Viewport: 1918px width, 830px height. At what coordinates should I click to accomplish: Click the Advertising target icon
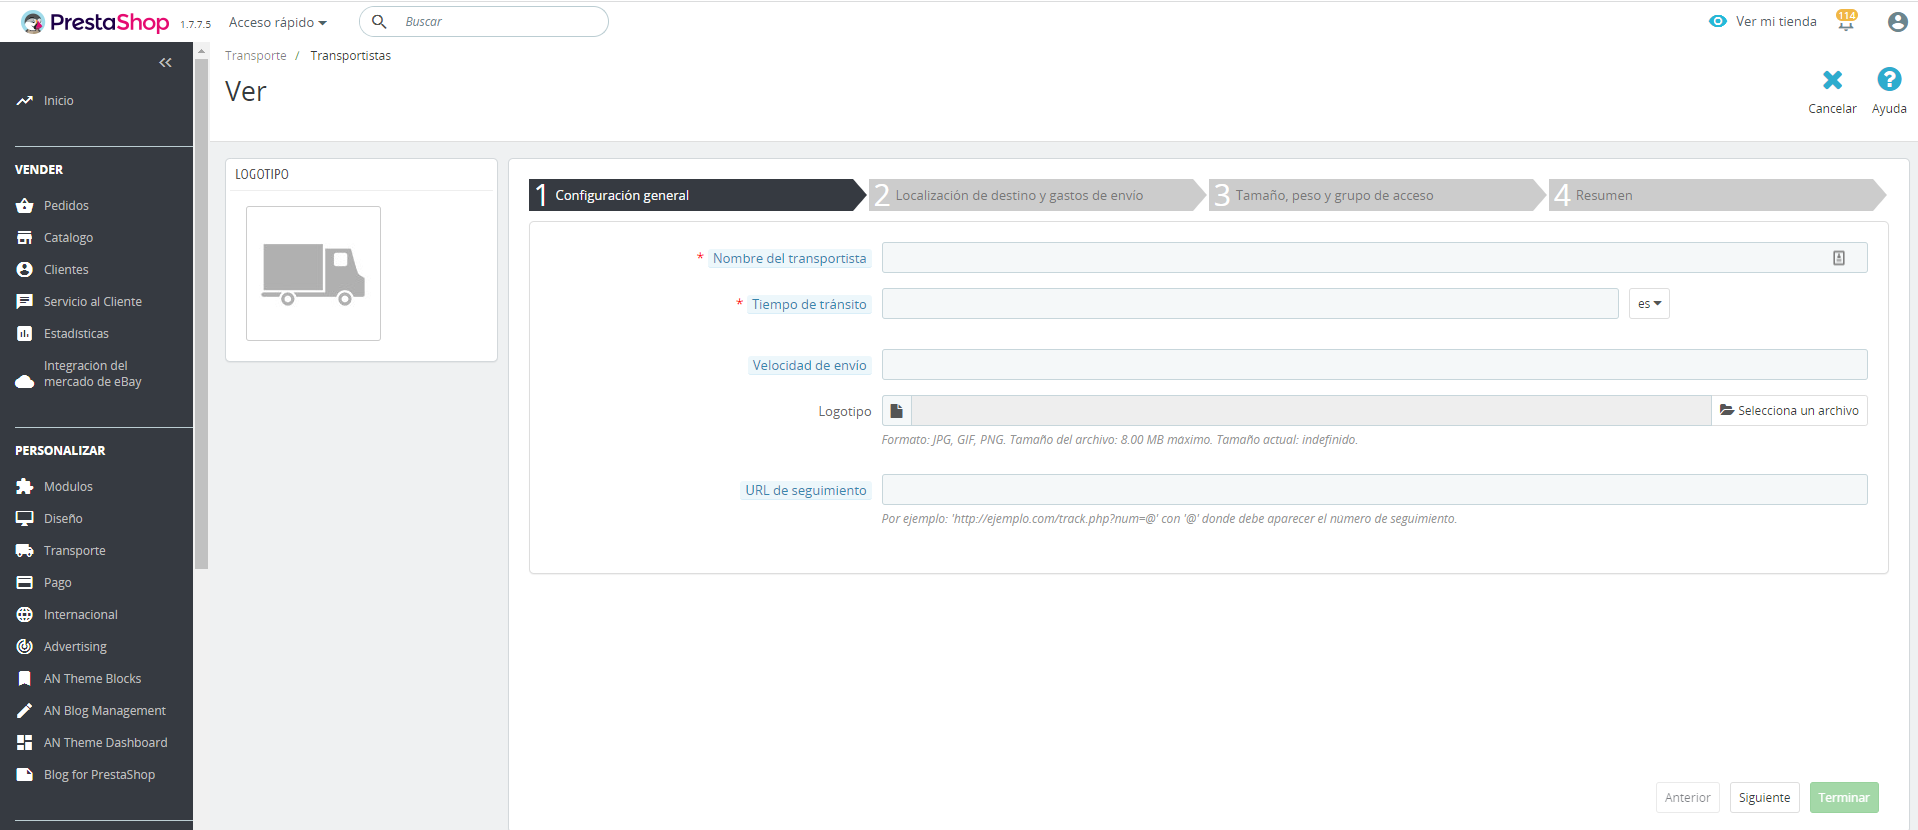pos(25,647)
